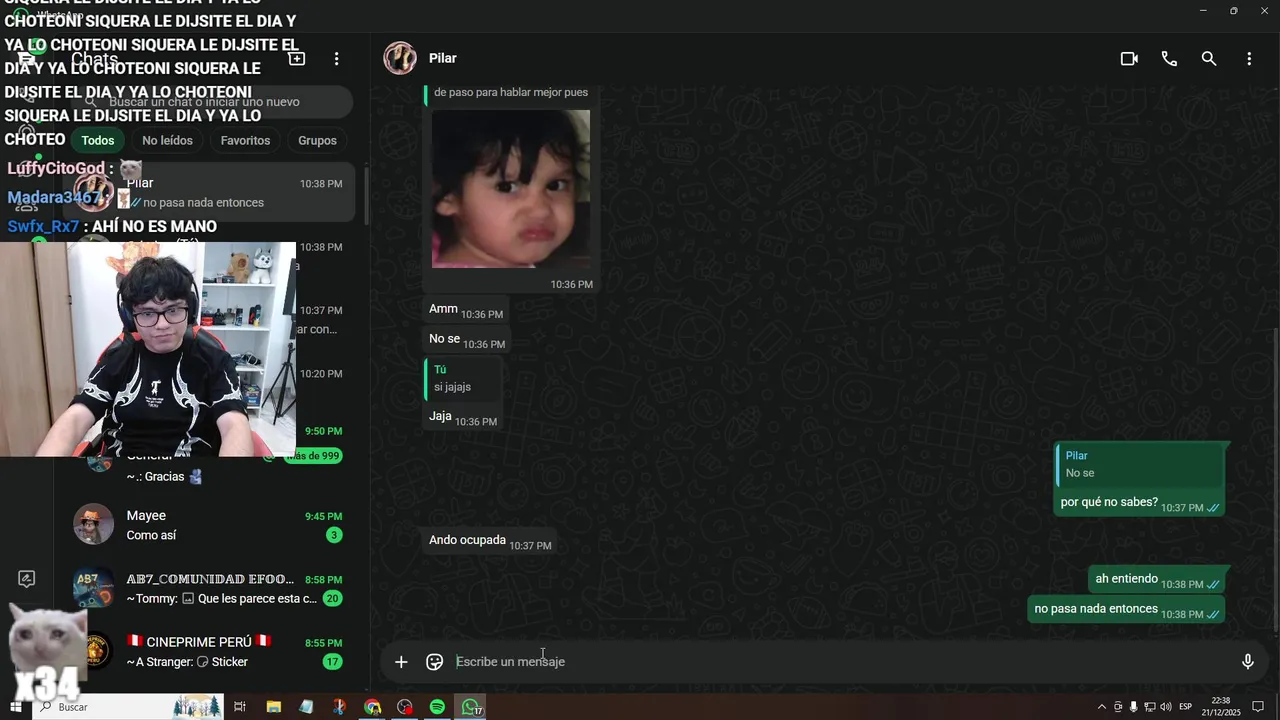Screen dimensions: 1280x720
Task: Click the 'Amm' message
Action: point(466,310)
